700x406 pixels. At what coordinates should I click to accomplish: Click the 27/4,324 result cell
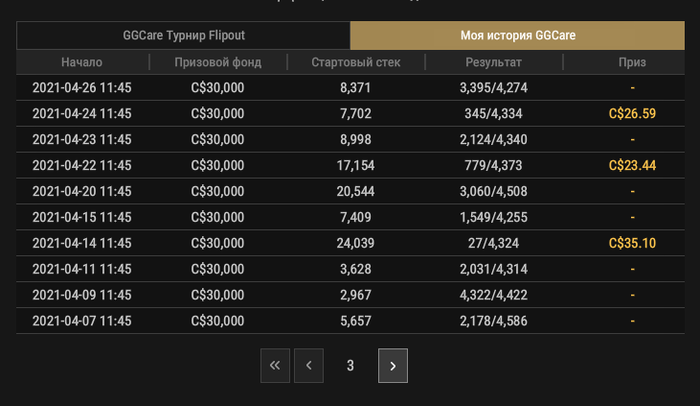pyautogui.click(x=493, y=243)
